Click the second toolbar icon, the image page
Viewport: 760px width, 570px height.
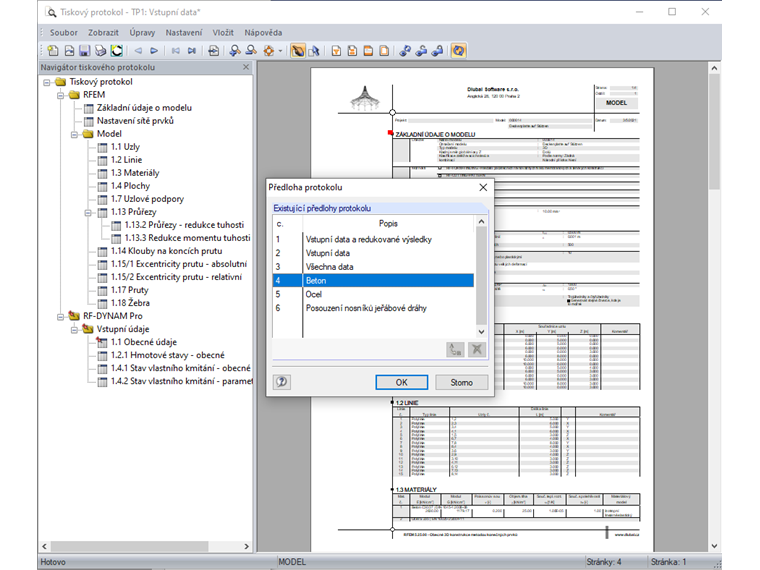click(x=69, y=50)
